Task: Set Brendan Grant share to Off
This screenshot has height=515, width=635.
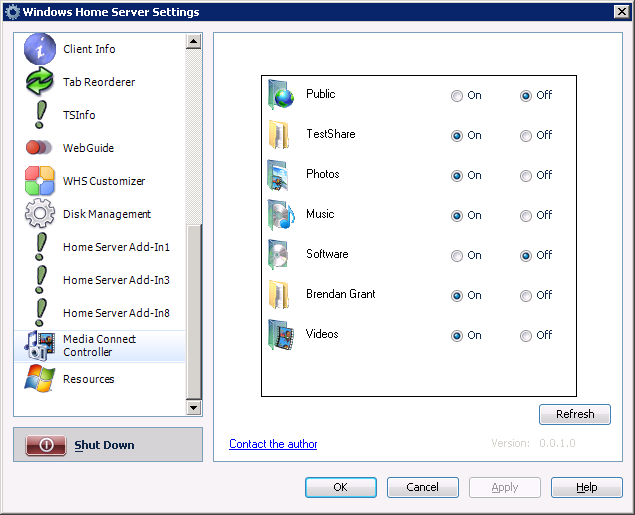Action: coord(525,296)
